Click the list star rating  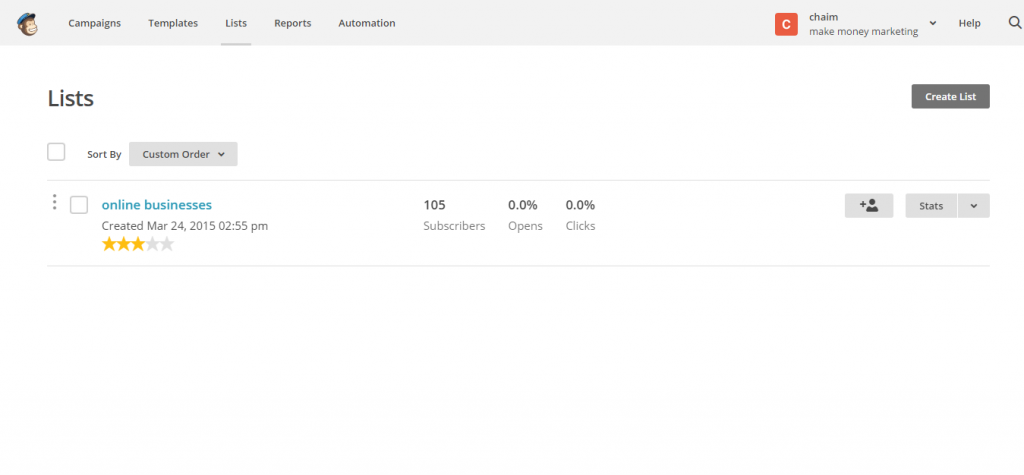(x=138, y=244)
